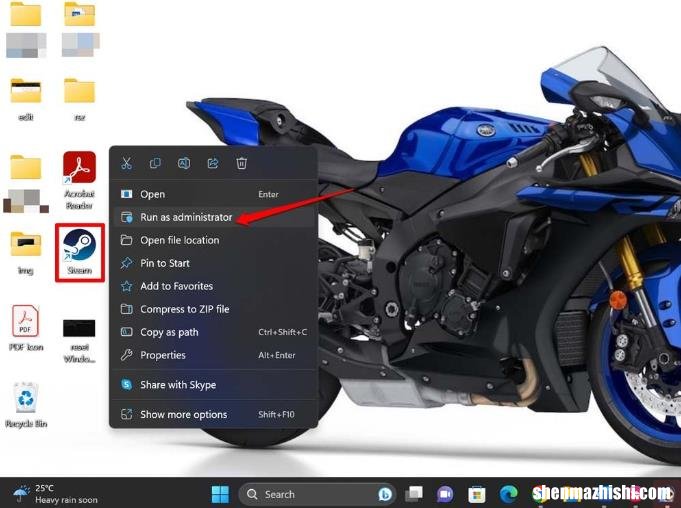Select the PDF Icon file on desktop
Viewport: 681px width, 508px height.
click(26, 328)
